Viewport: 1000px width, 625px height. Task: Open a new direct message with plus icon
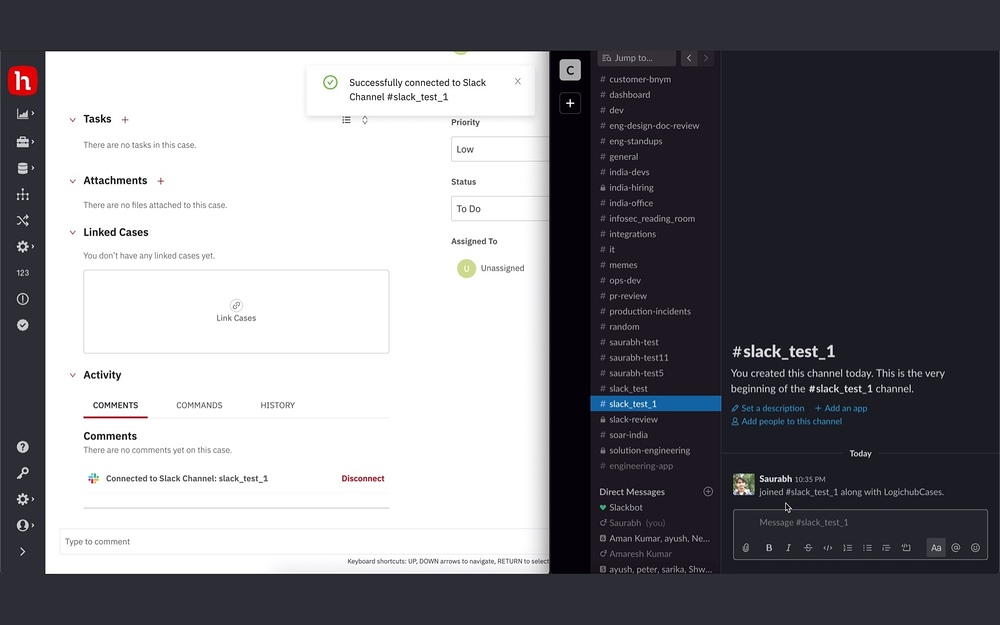(708, 492)
